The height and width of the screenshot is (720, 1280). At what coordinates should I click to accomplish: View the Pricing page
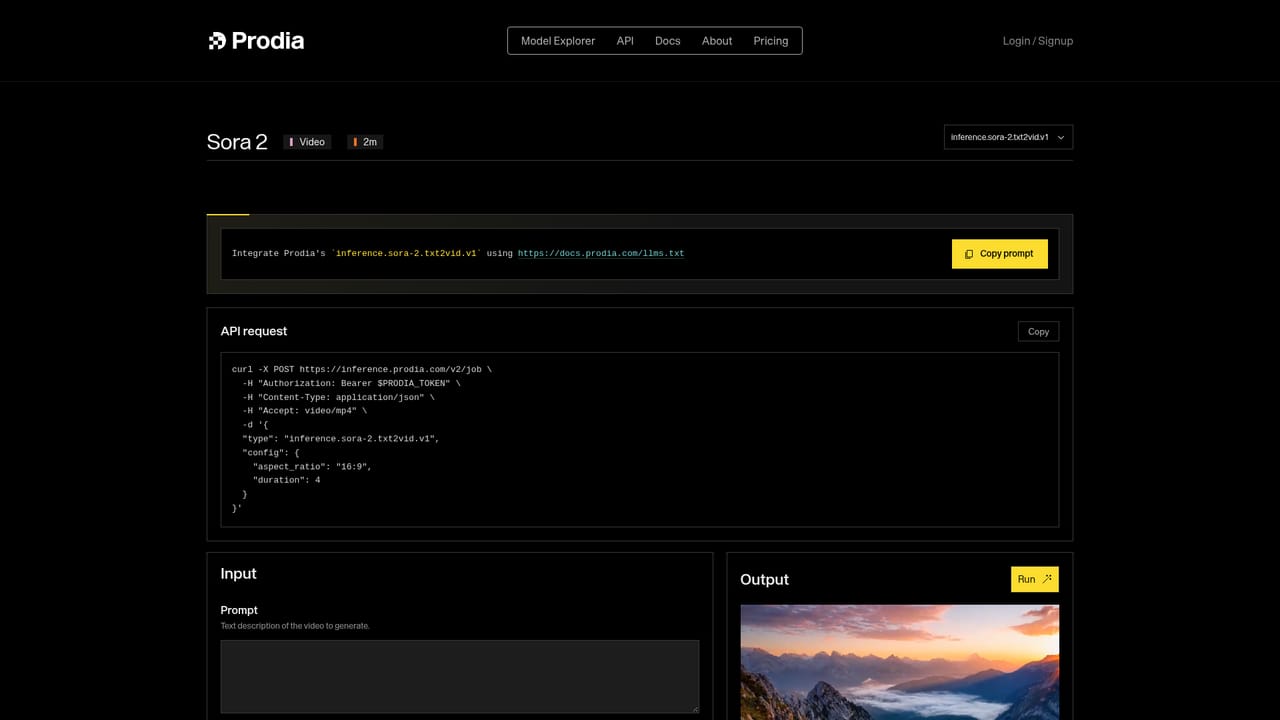tap(771, 41)
